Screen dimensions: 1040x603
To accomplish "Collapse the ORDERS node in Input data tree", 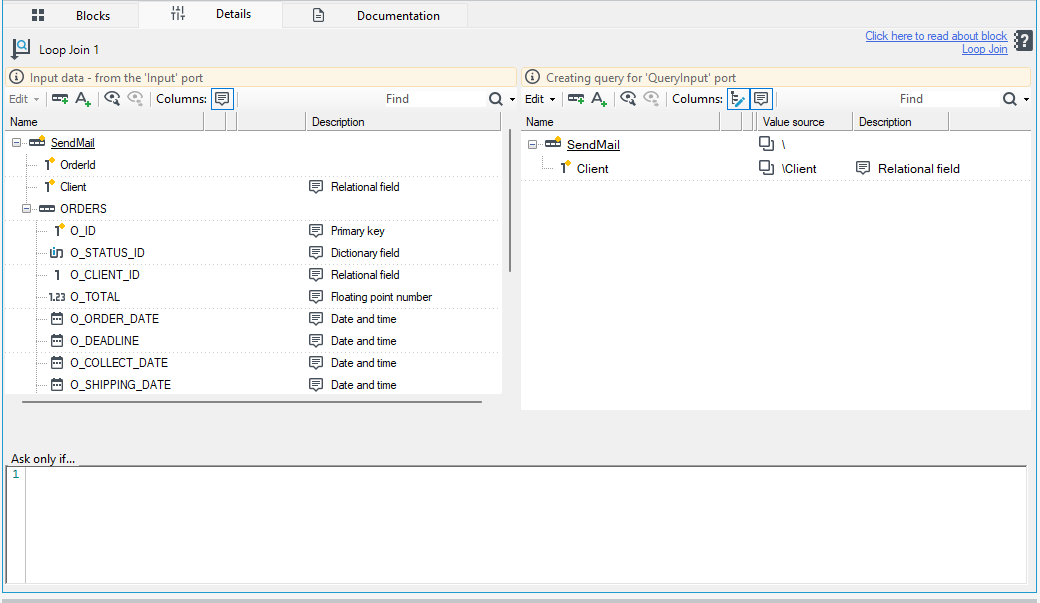I will pos(26,208).
